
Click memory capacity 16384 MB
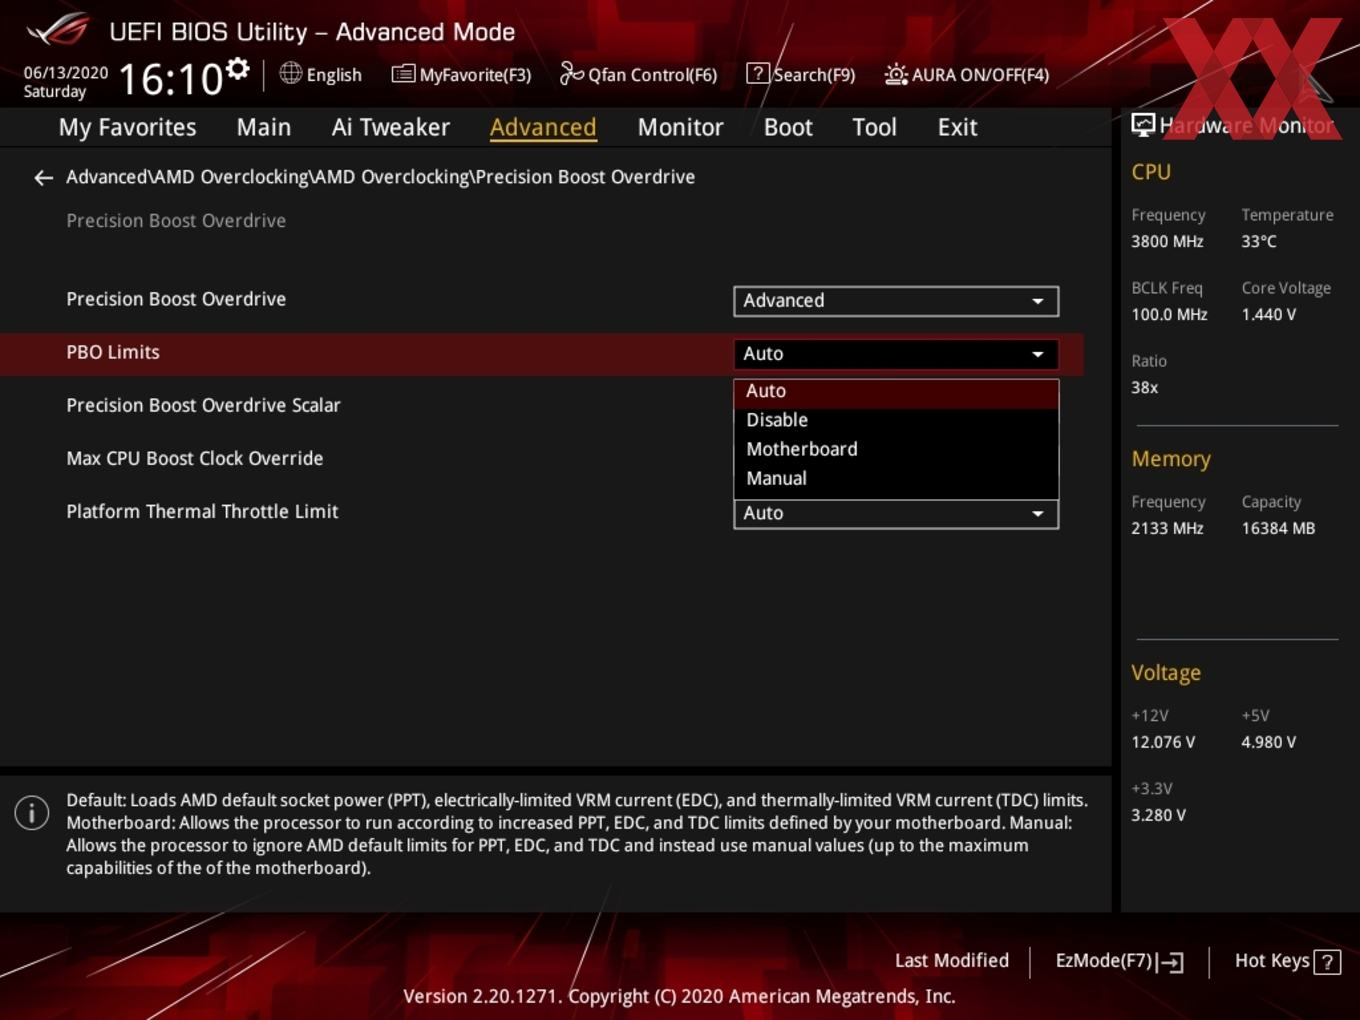click(x=1278, y=529)
